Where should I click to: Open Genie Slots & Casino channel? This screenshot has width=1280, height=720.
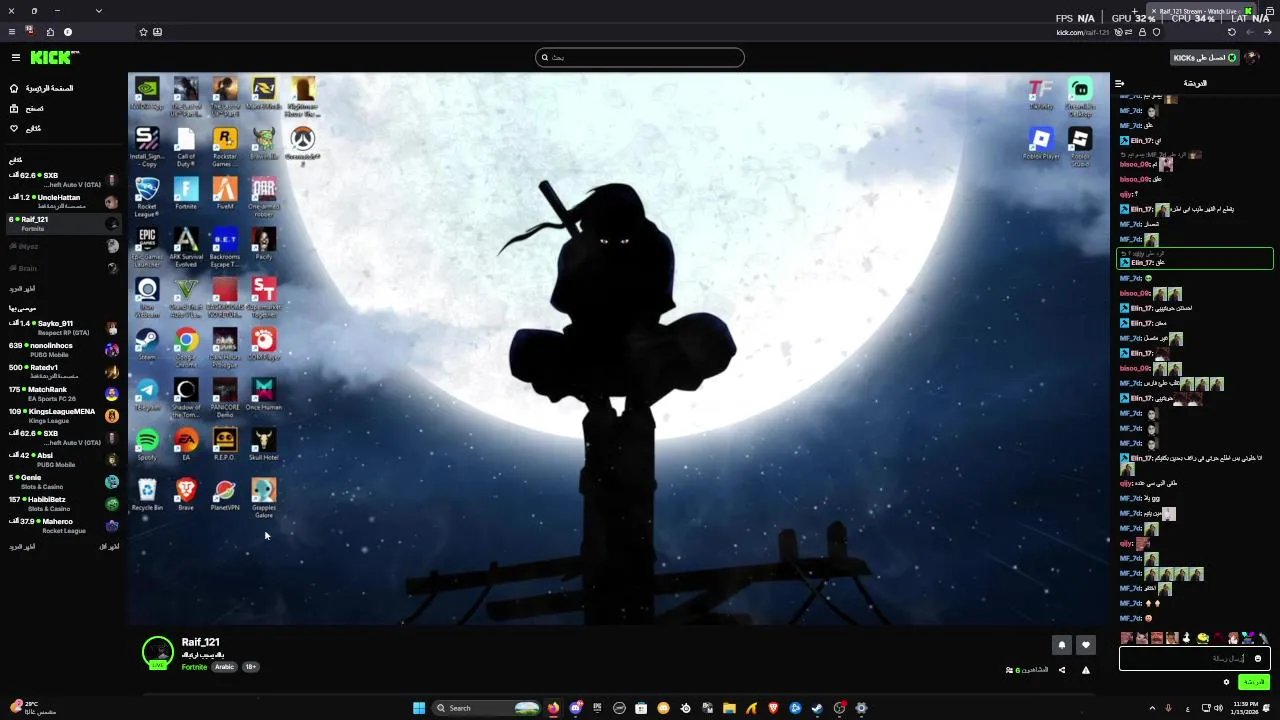[x=64, y=481]
